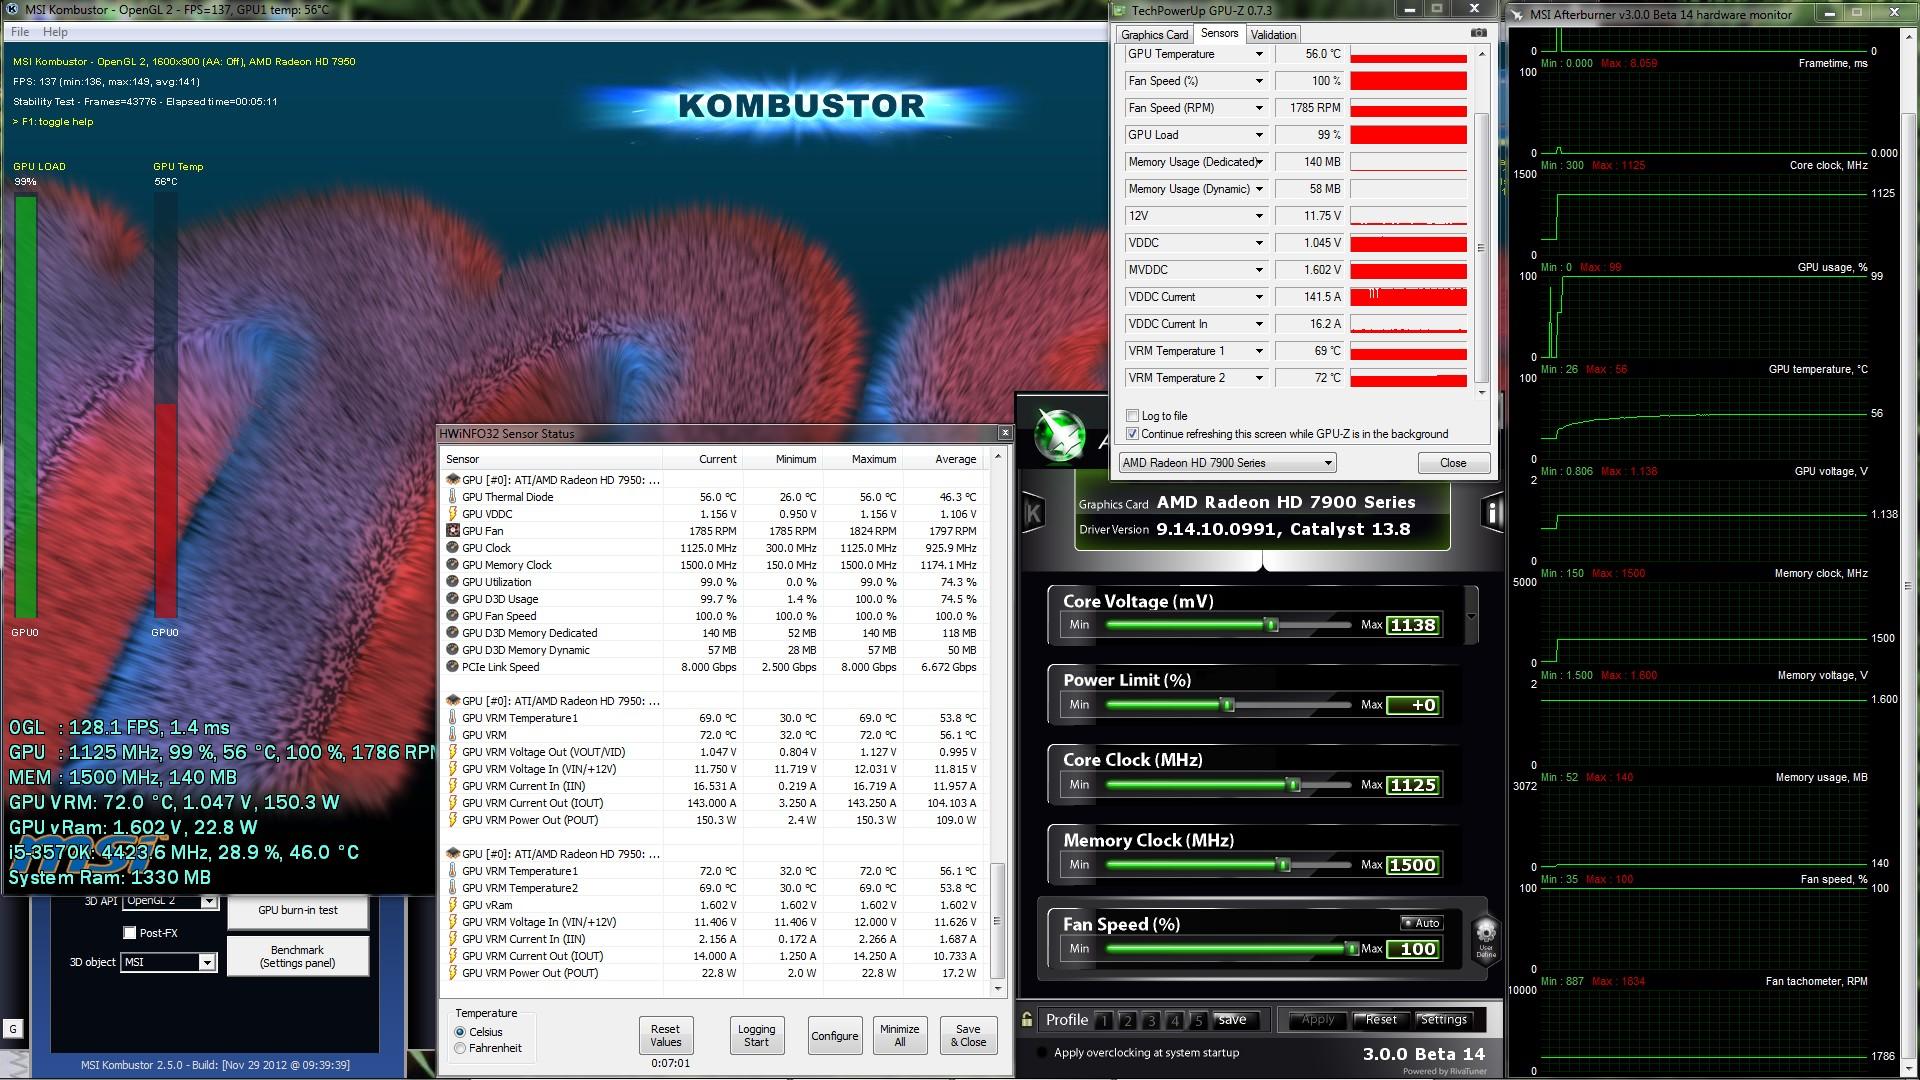Open GPU Load sensor dropdown in GPU-Z
The image size is (1920, 1080).
(x=1259, y=135)
